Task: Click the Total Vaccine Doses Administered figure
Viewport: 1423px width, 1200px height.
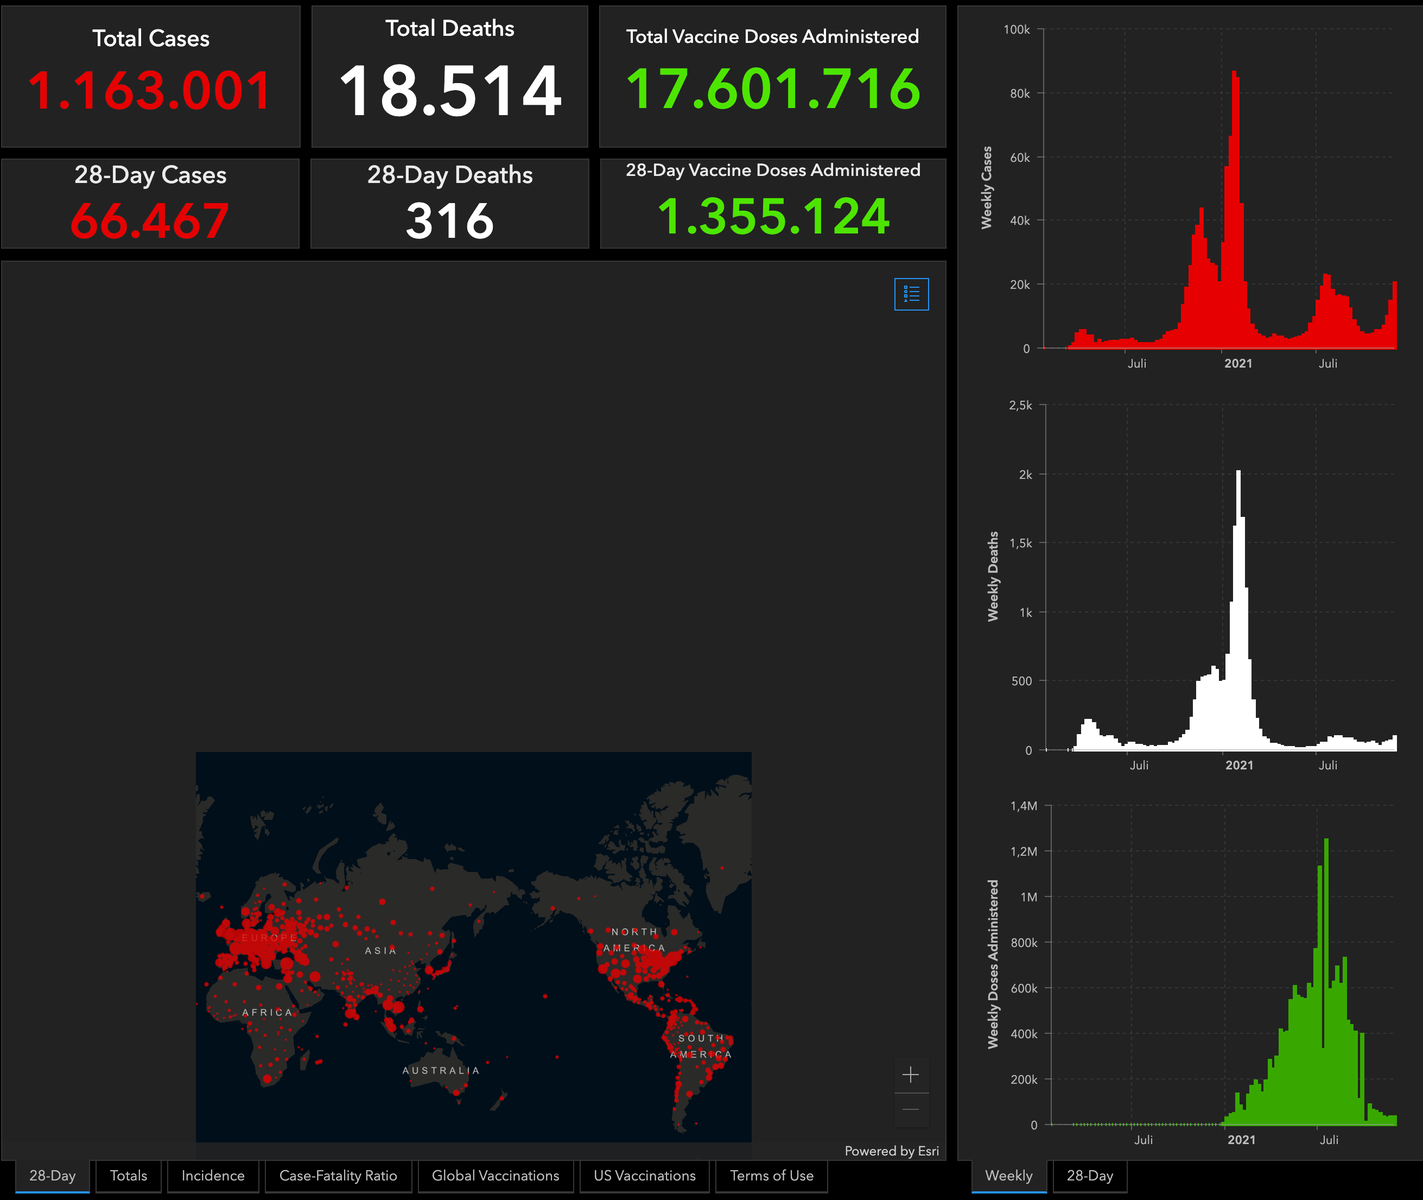Action: [772, 89]
